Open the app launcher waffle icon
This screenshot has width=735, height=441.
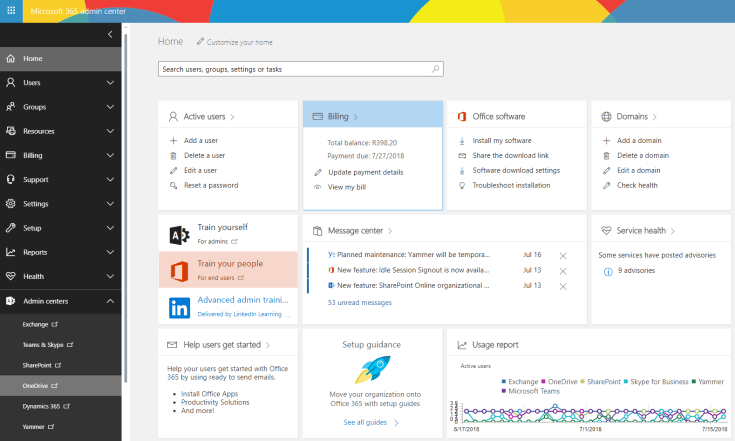tap(11, 11)
